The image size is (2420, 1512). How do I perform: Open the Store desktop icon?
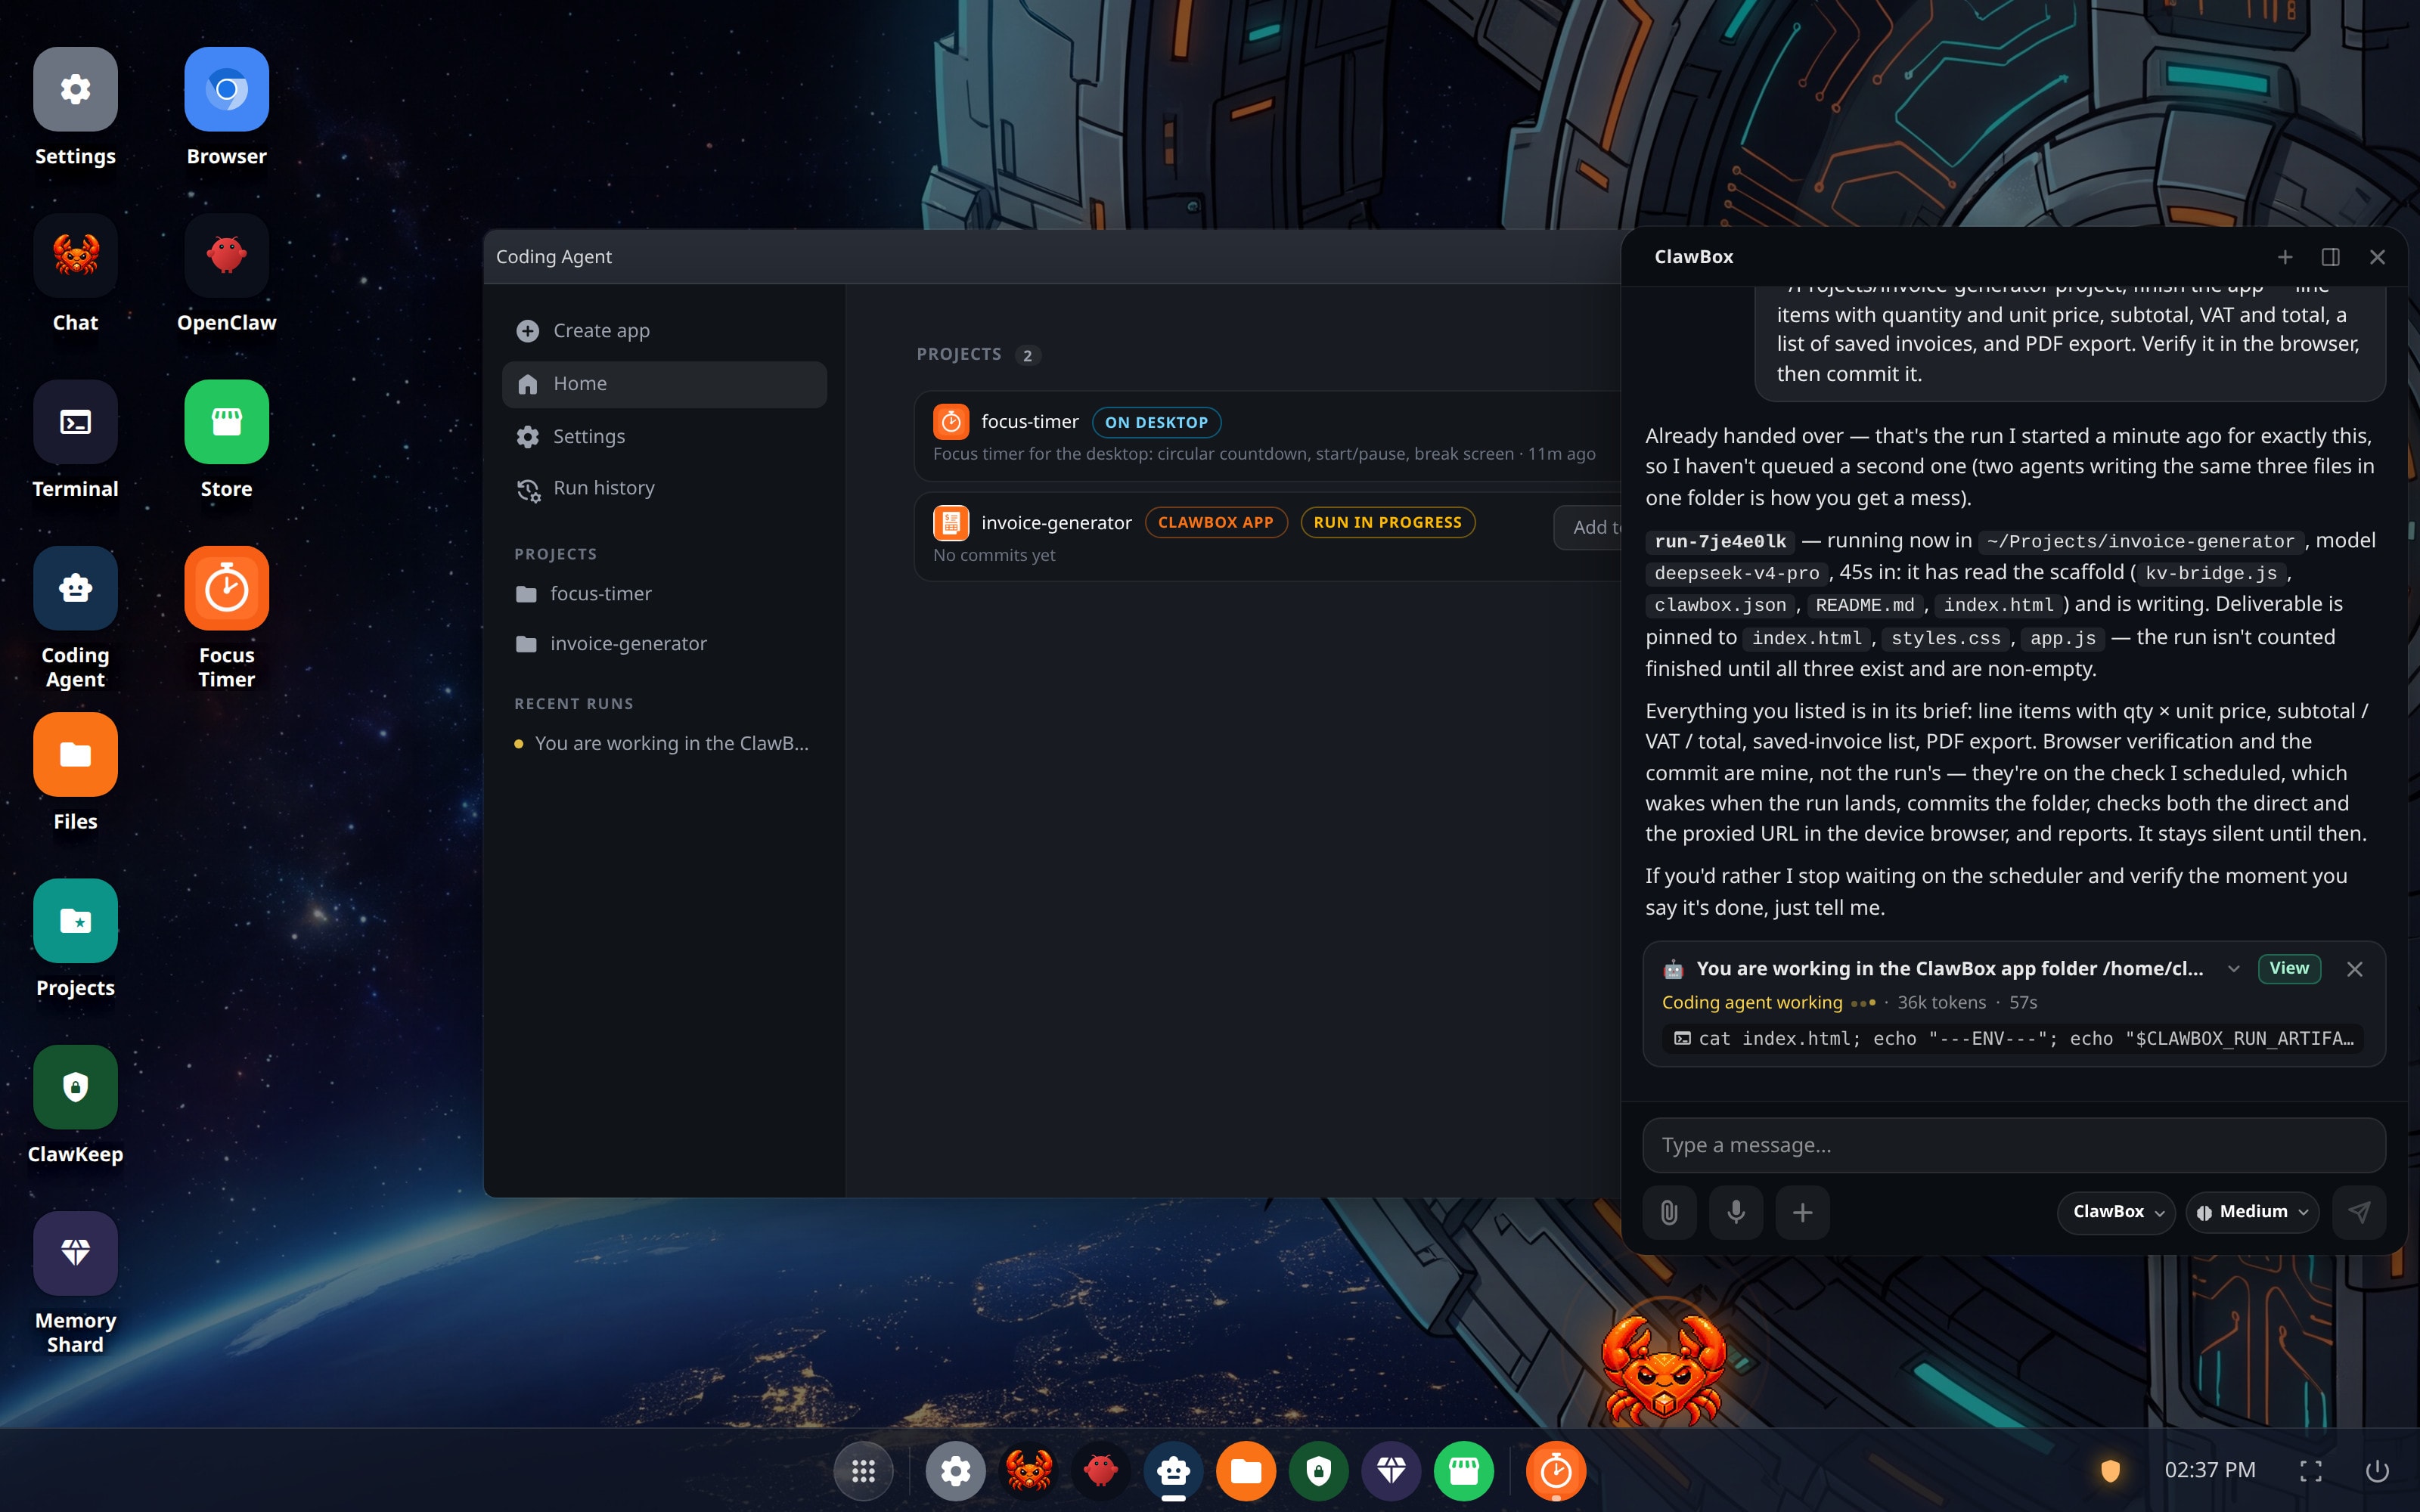[226, 422]
